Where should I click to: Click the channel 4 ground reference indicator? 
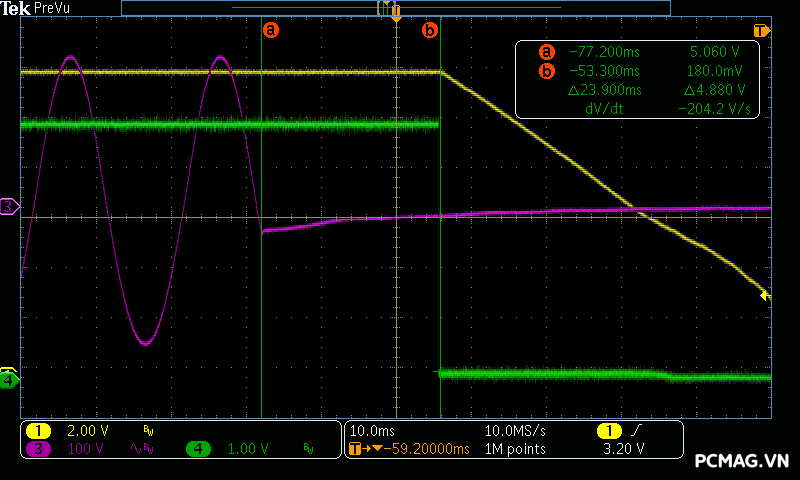tap(9, 380)
